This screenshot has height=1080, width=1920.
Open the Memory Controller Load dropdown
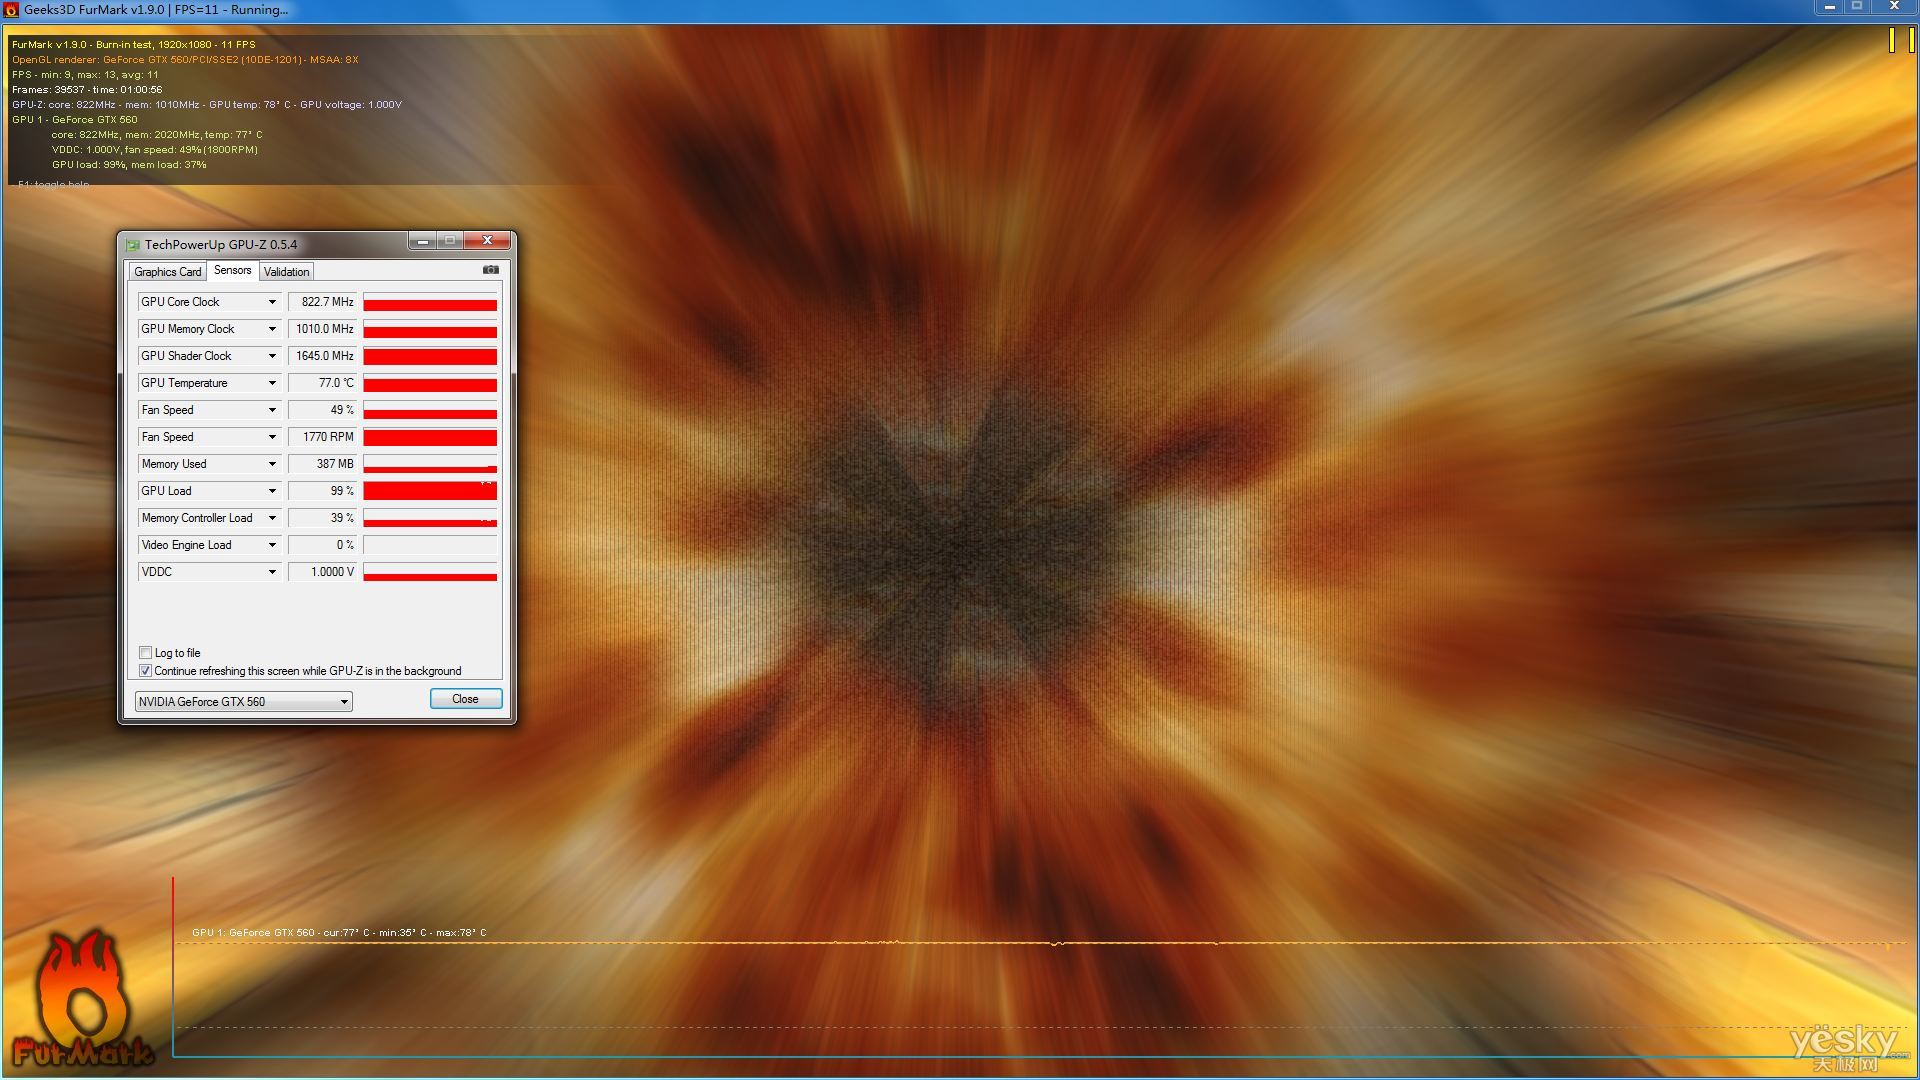(x=271, y=518)
